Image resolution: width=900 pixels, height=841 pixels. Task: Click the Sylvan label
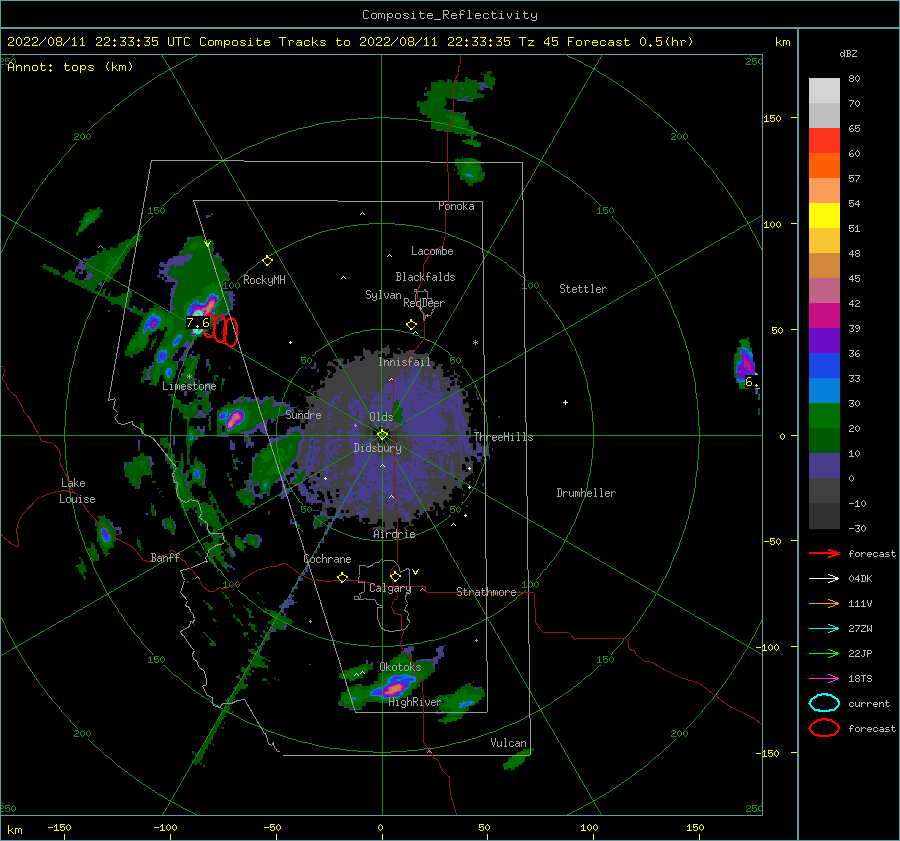(x=383, y=295)
